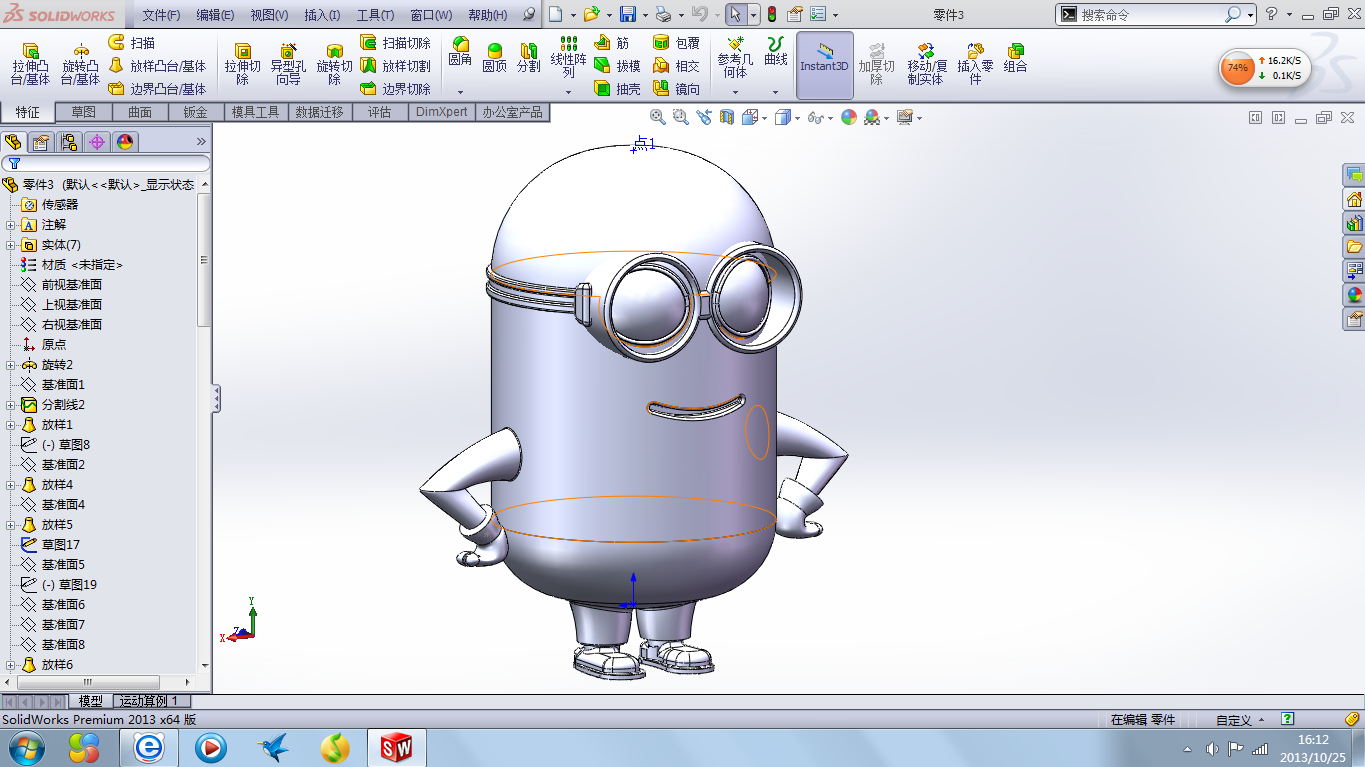This screenshot has height=767, width=1365.
Task: Select 前视基准面 front plane in tree
Action: click(71, 285)
